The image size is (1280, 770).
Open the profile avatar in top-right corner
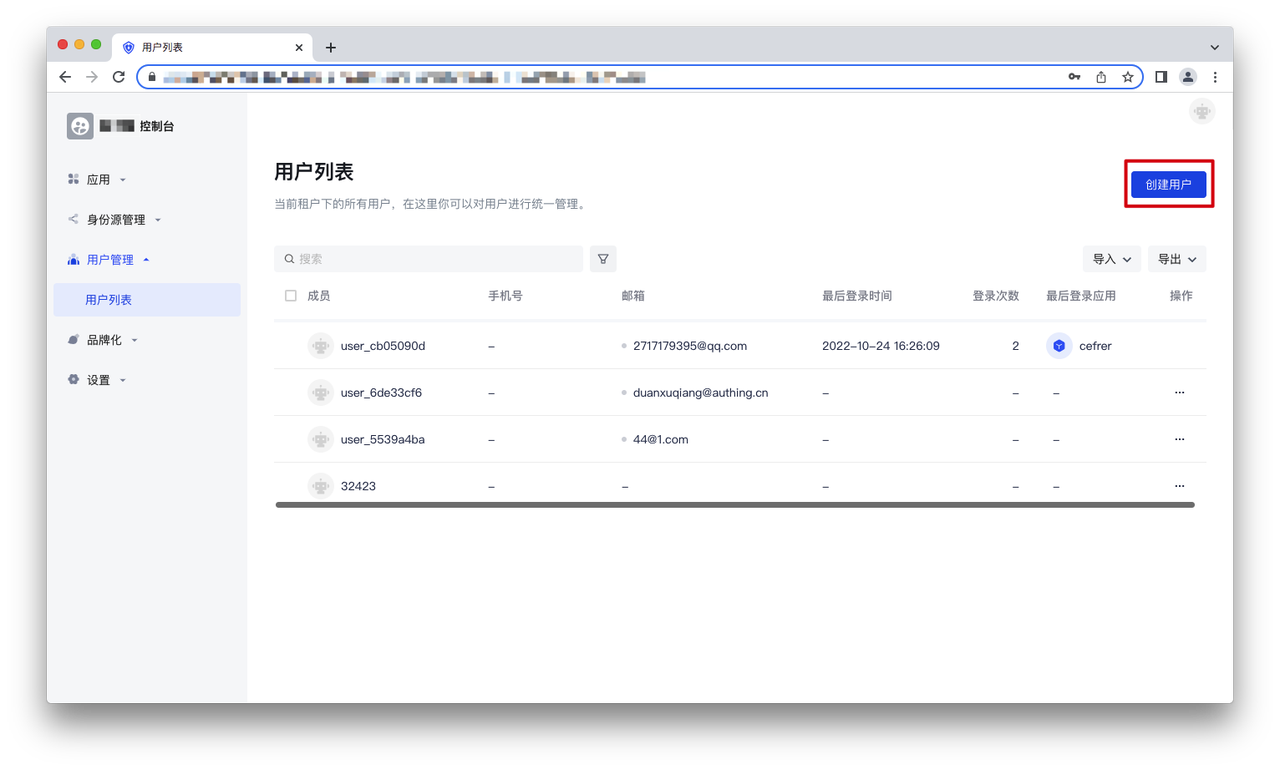pyautogui.click(x=1202, y=111)
